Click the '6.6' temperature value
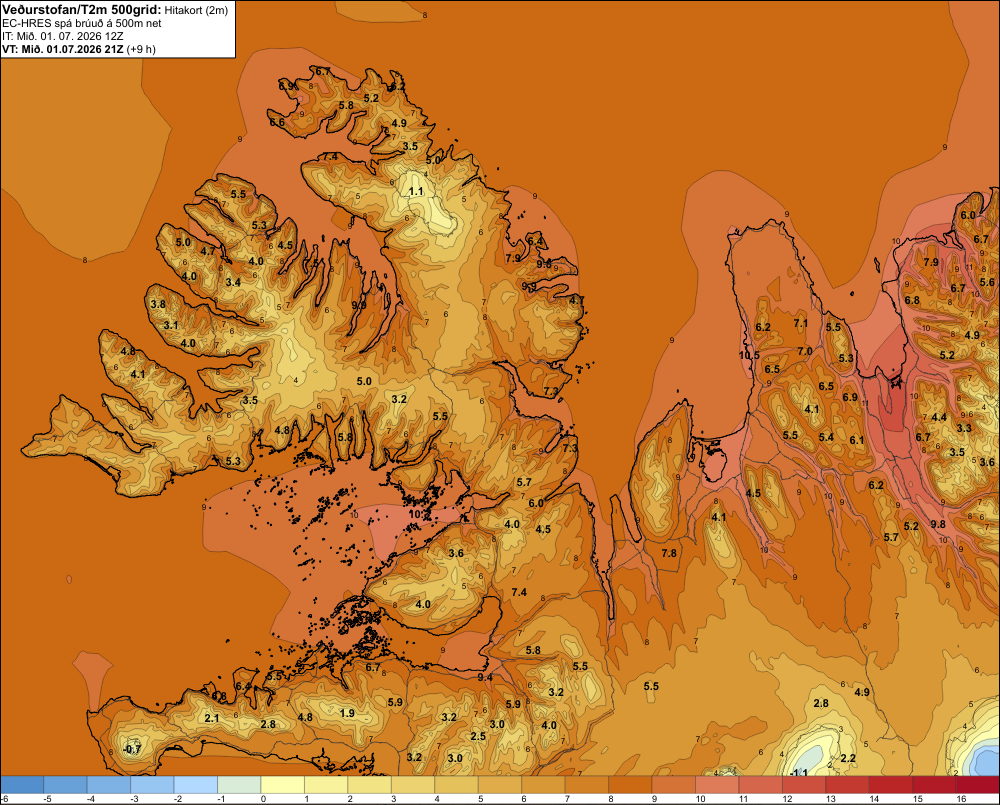1000x805 pixels. (x=277, y=122)
